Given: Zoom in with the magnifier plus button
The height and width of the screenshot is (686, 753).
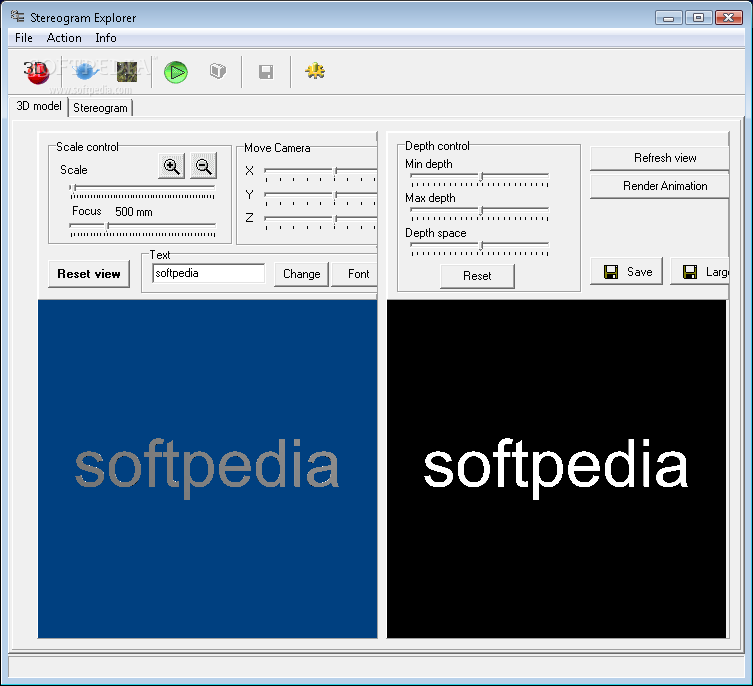Looking at the screenshot, I should click(171, 166).
